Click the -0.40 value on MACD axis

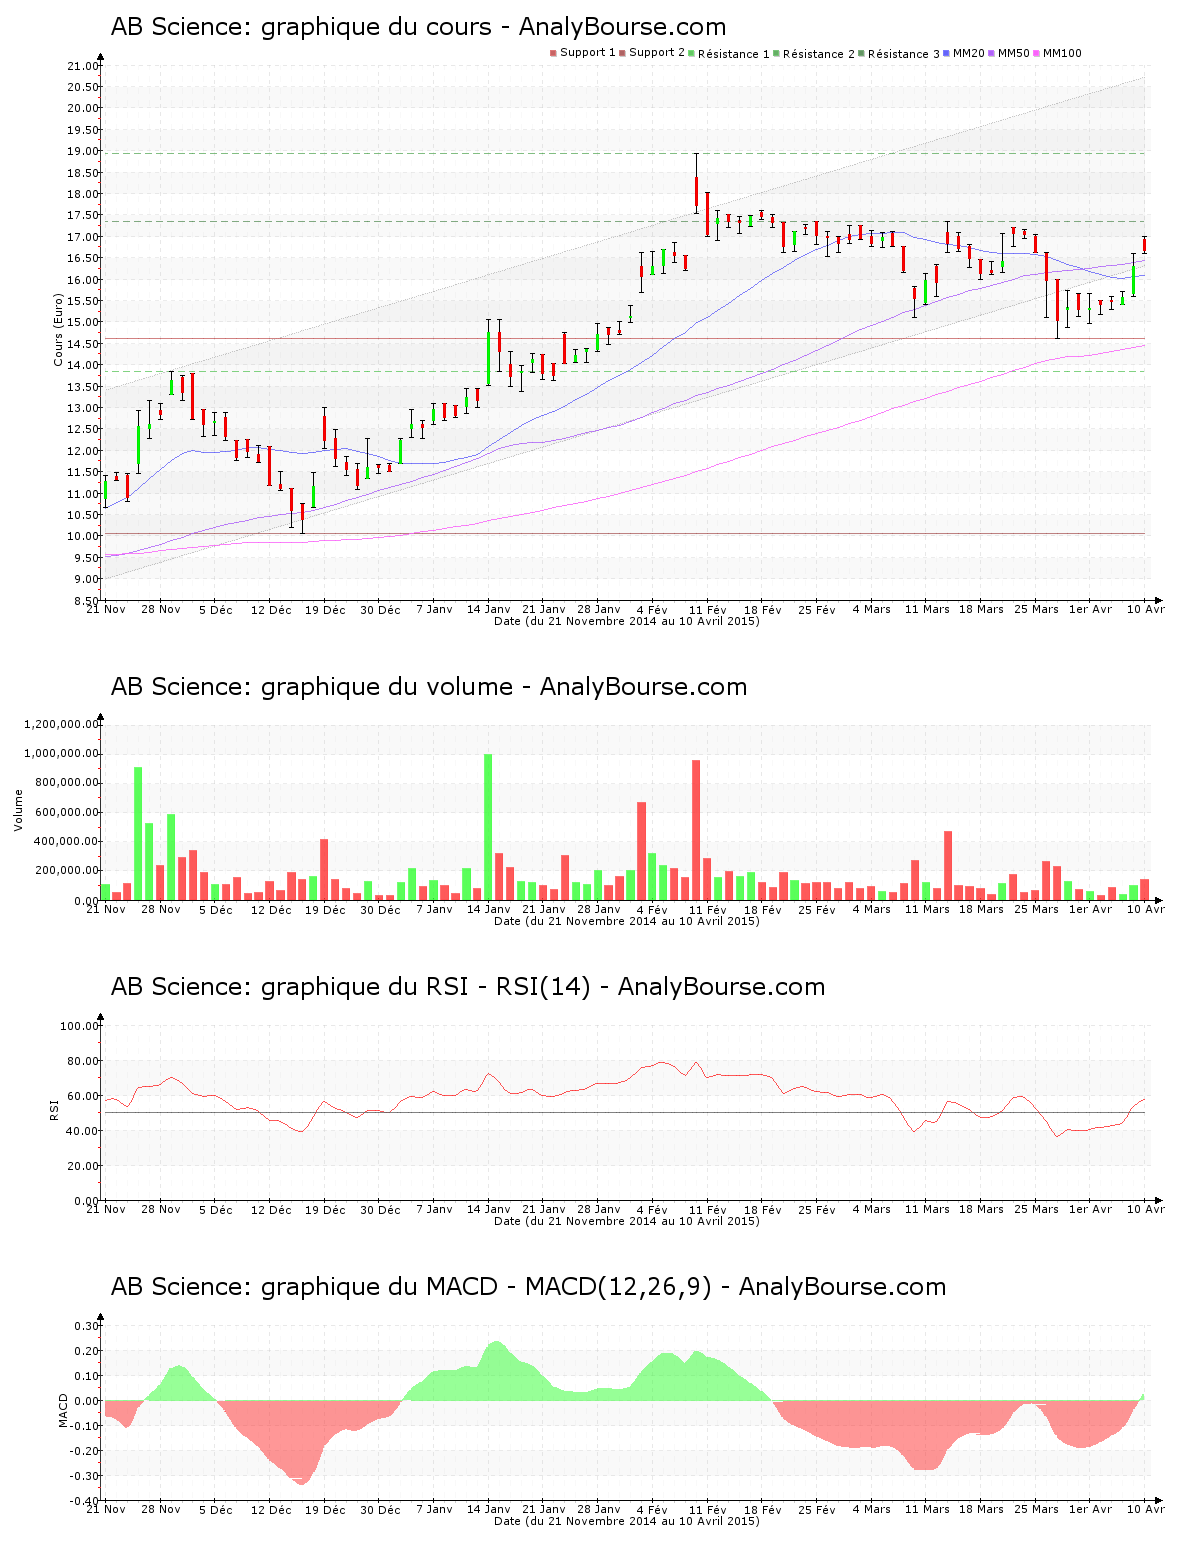click(85, 1501)
